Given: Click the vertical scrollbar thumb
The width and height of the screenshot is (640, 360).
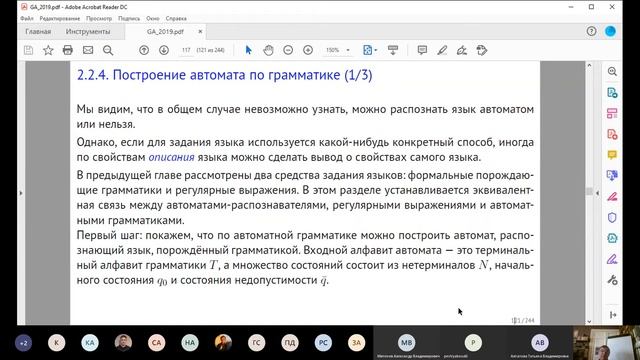Looking at the screenshot, I should 589,191.
